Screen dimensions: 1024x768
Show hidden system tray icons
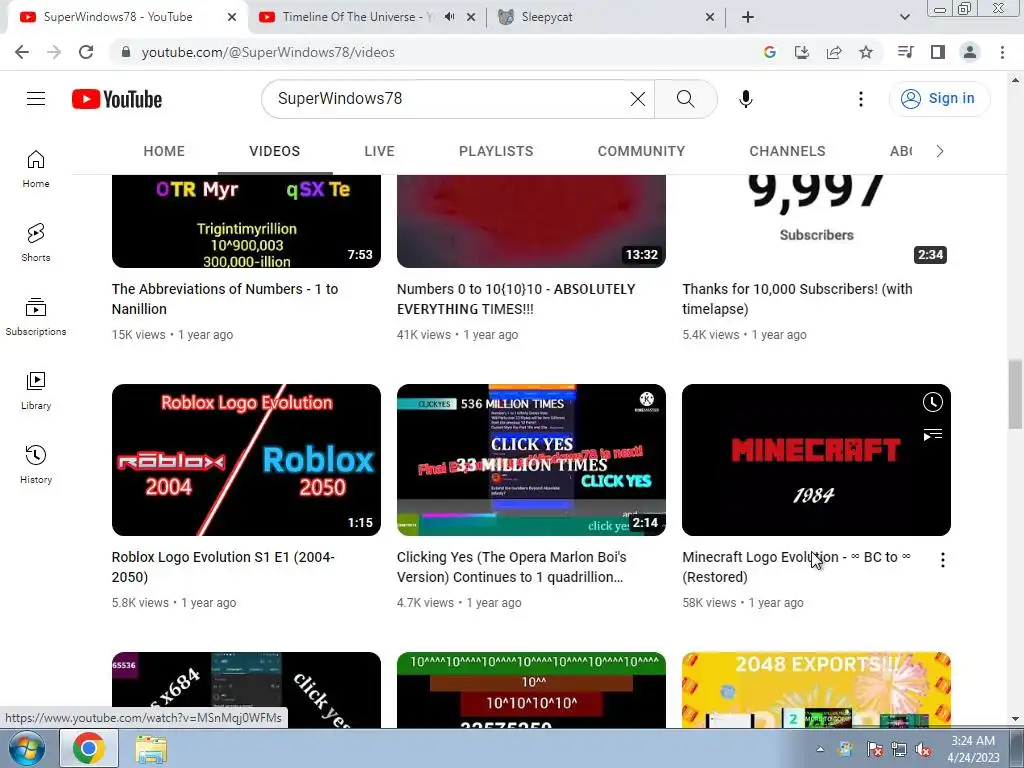820,749
